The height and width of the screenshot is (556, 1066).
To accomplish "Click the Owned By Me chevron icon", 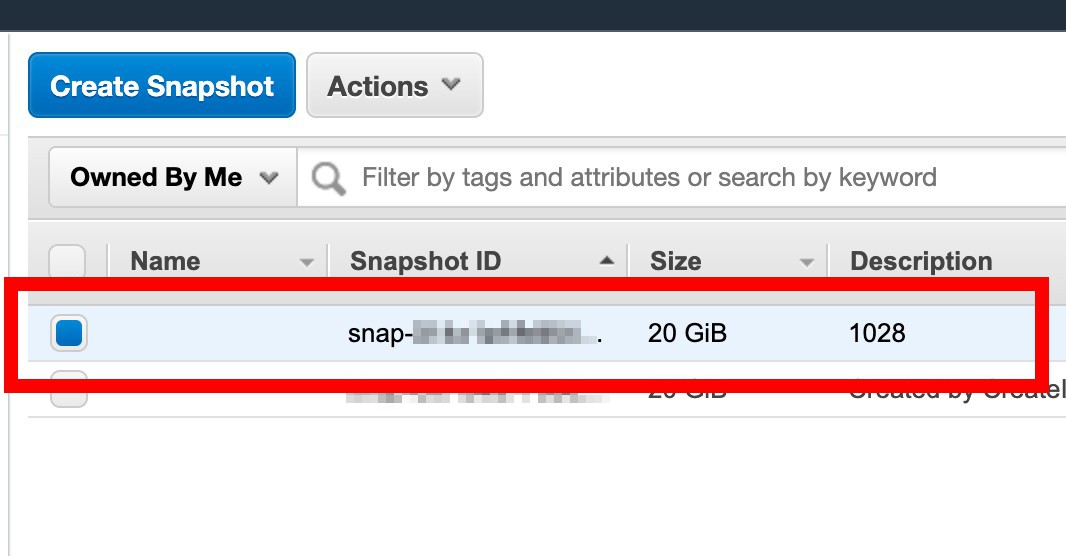I will 269,177.
